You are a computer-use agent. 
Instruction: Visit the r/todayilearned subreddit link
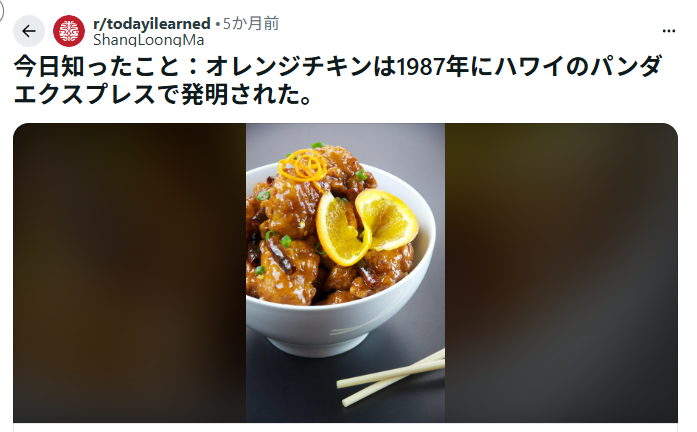tap(152, 24)
